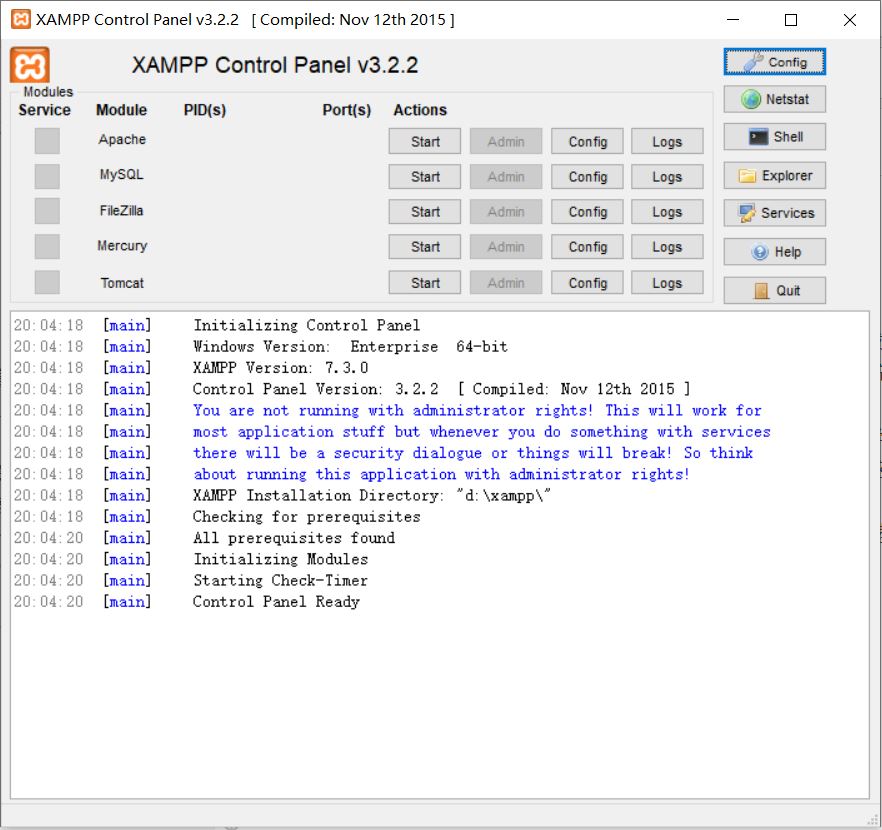Click log line 'All prerequisites found'
Image resolution: width=882 pixels, height=830 pixels.
click(294, 538)
